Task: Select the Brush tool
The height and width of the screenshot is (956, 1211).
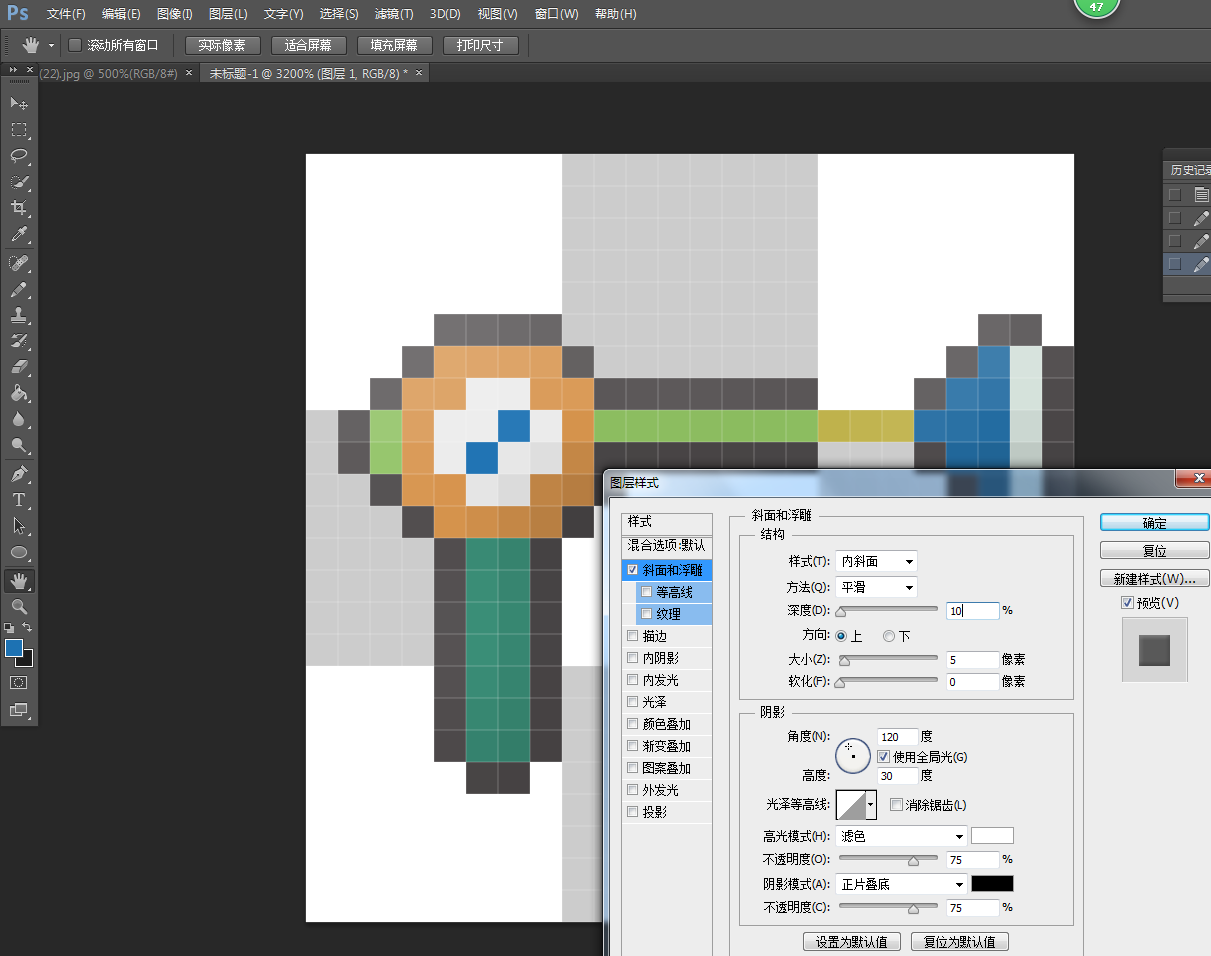Action: (x=19, y=289)
